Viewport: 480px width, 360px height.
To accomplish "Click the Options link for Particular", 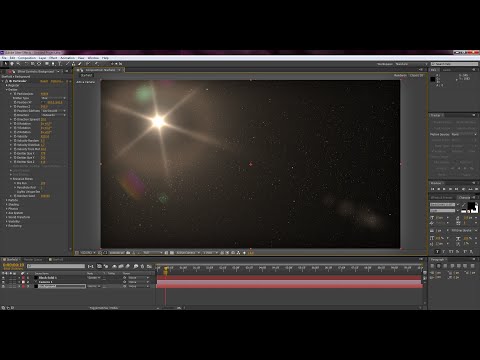I will (56, 81).
